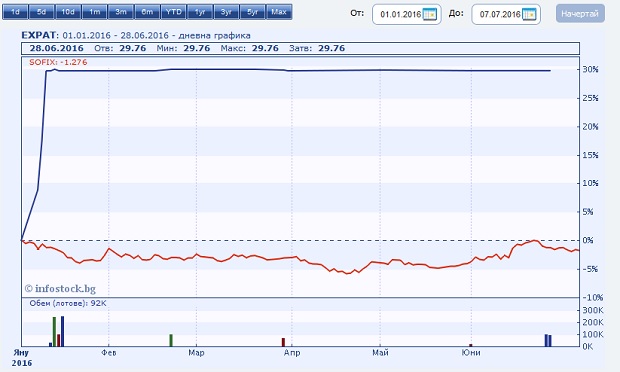Switch chart to 1m range
This screenshot has height=372, width=620.
(x=95, y=12)
